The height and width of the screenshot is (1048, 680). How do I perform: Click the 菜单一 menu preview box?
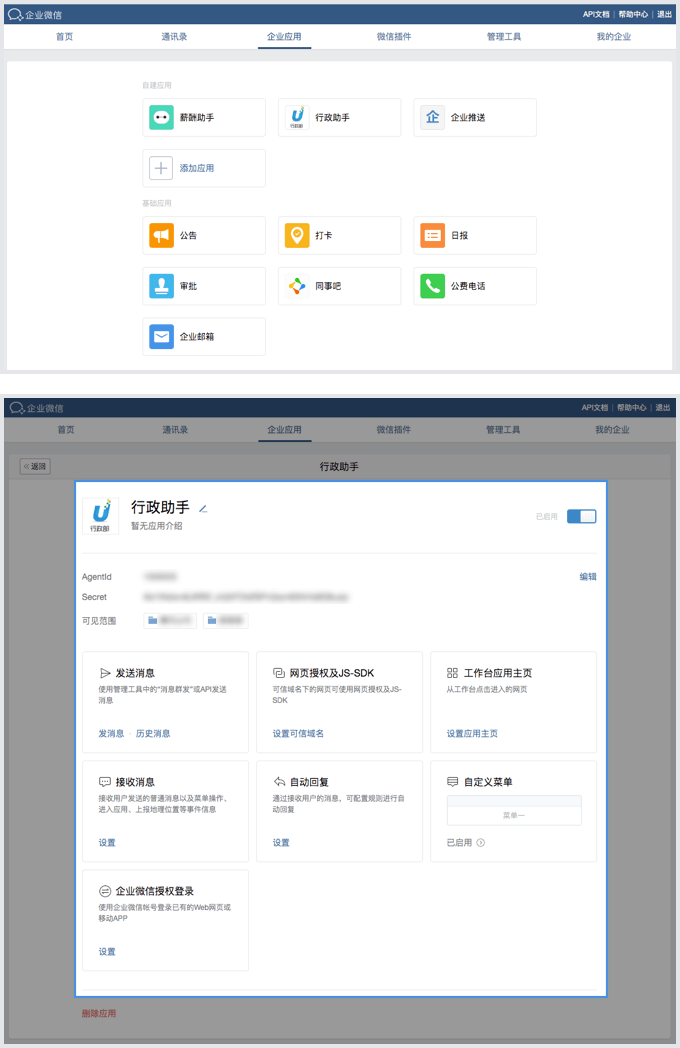point(514,811)
